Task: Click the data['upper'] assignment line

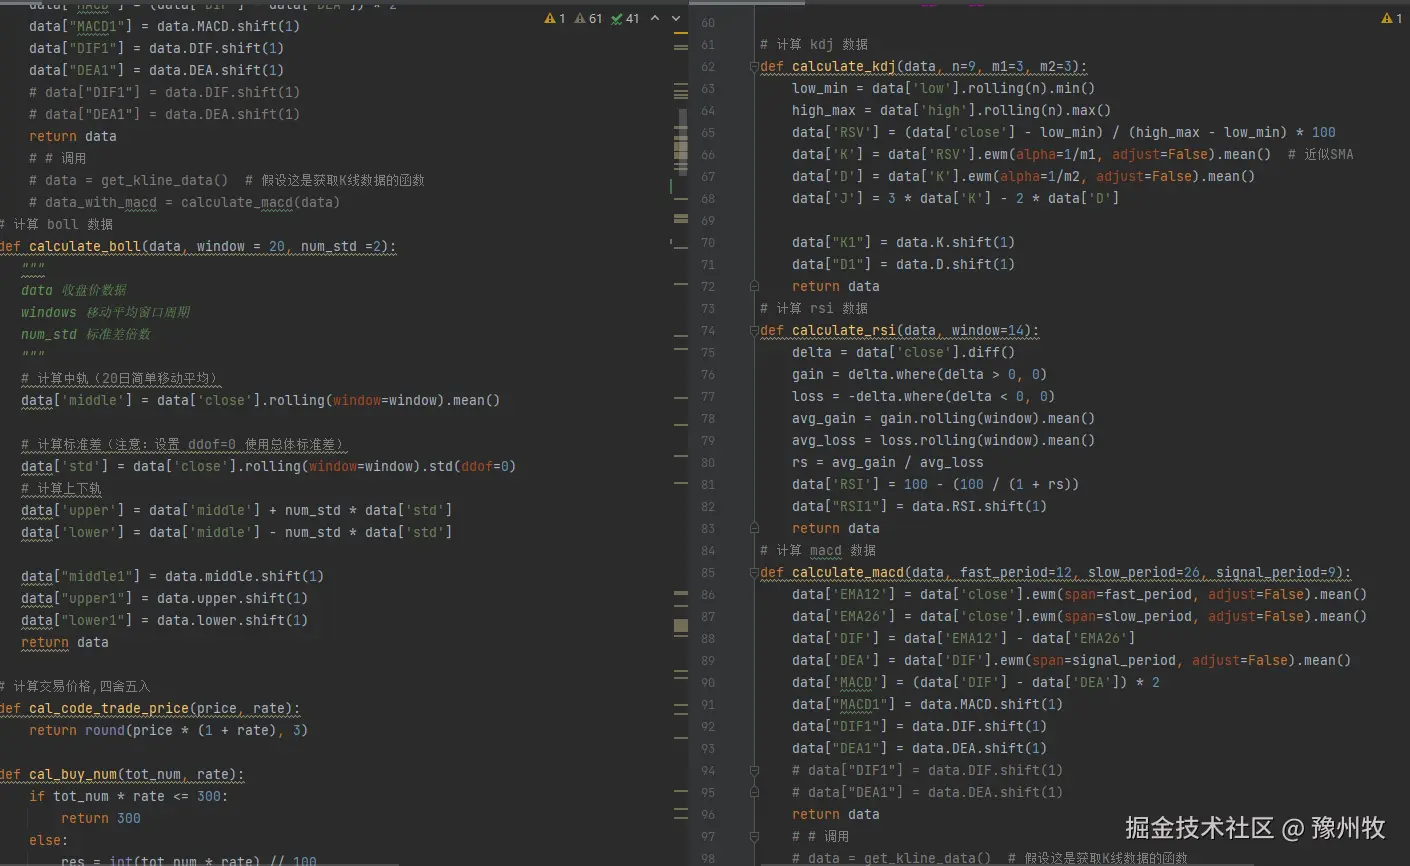Action: tap(237, 511)
